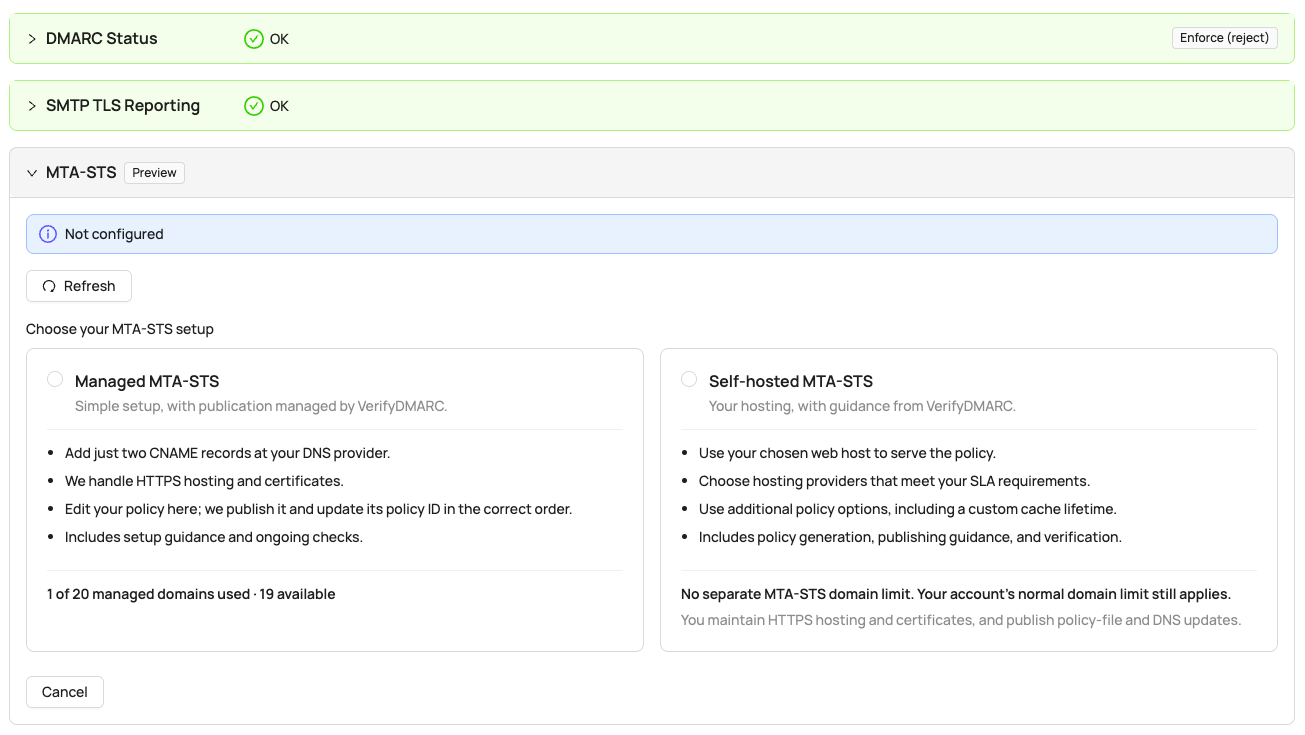This screenshot has width=1305, height=735.
Task: Click the Not configured status text
Action: pyautogui.click(x=114, y=234)
